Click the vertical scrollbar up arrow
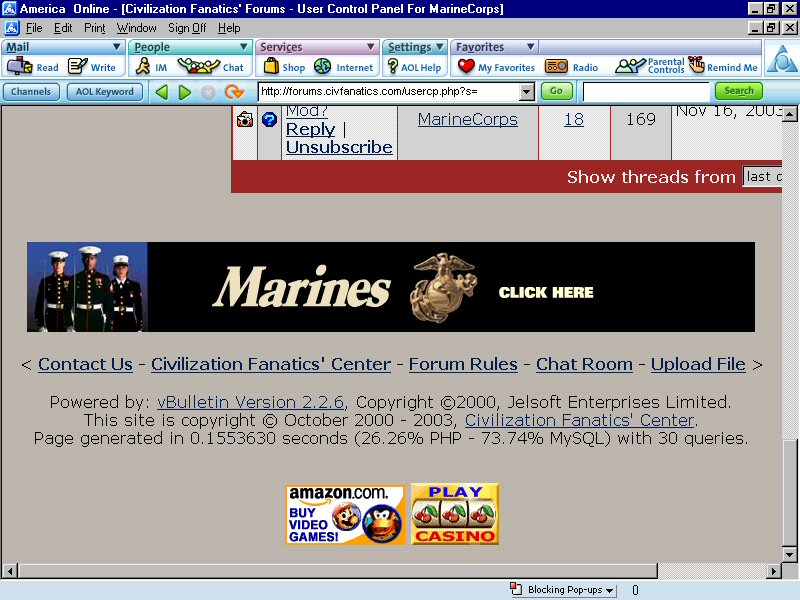 tap(789, 114)
